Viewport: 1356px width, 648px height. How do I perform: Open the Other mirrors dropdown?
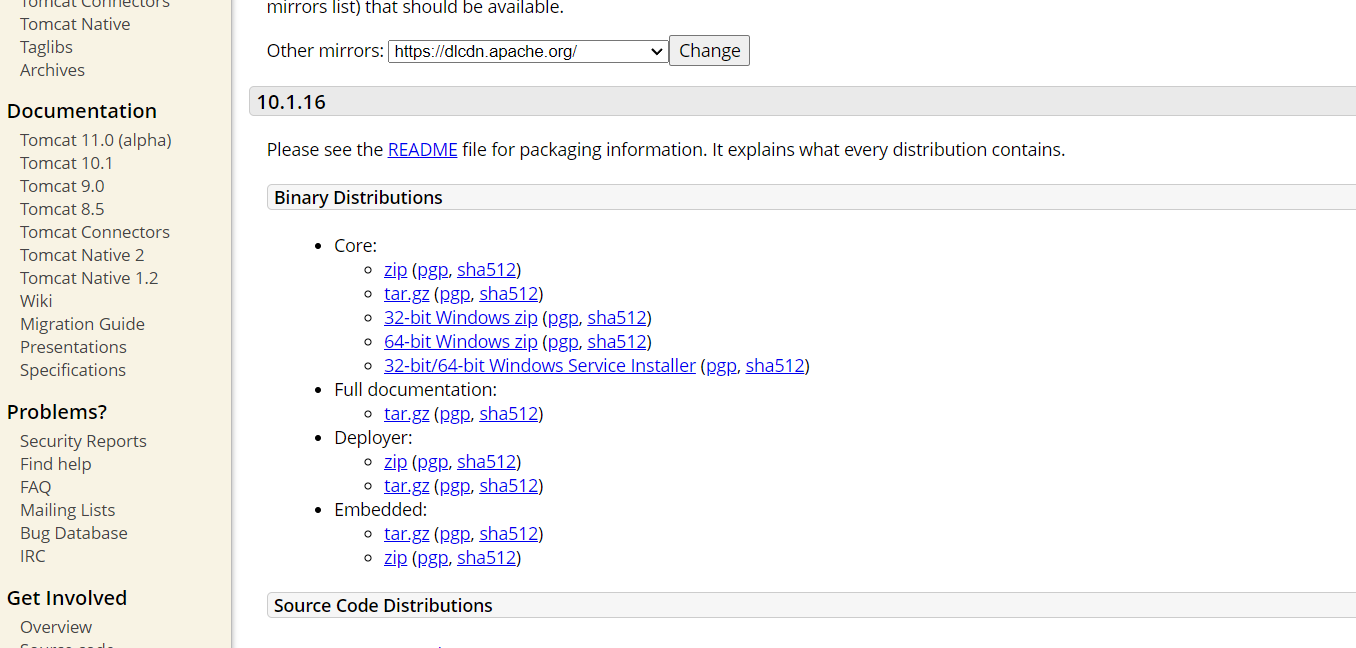tap(528, 51)
